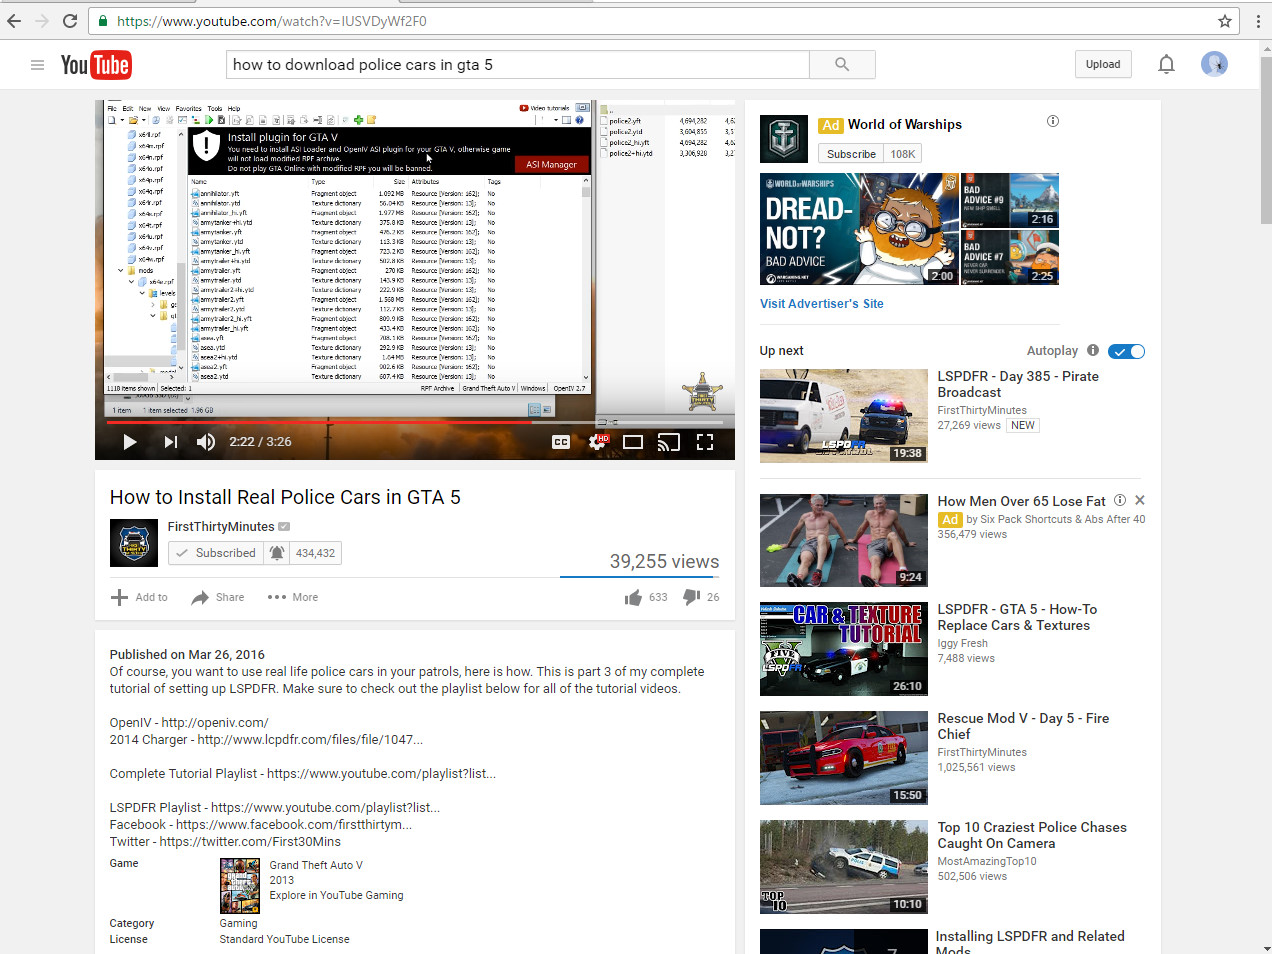Enter fullscreen mode icon

705,442
